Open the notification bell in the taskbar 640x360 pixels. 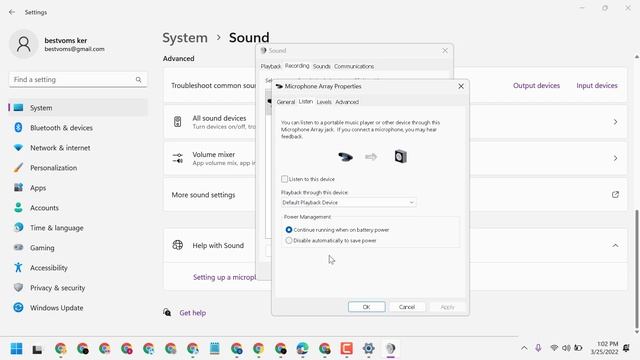tap(626, 348)
